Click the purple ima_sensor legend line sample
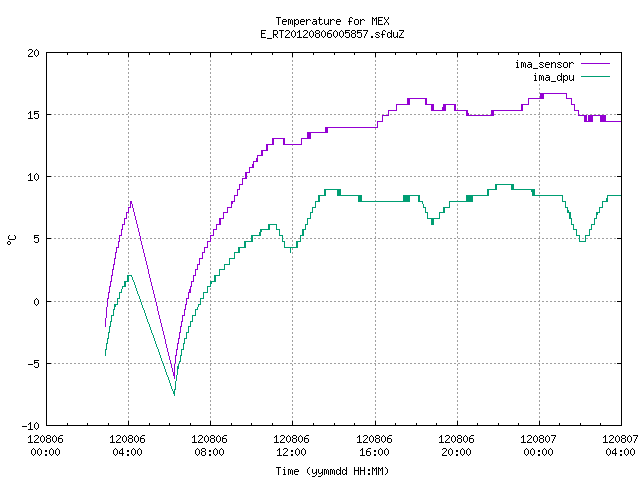The height and width of the screenshot is (480, 640). pyautogui.click(x=595, y=64)
